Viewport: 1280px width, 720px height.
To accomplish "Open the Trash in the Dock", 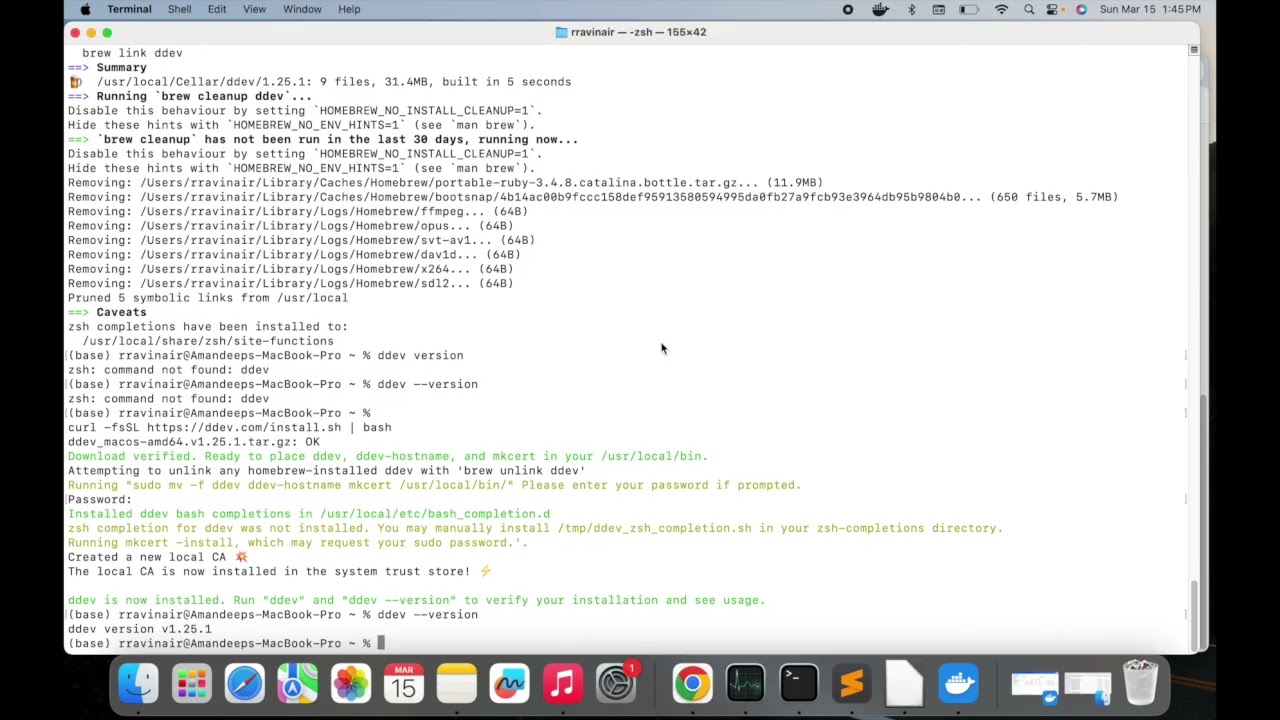I will (x=1141, y=684).
